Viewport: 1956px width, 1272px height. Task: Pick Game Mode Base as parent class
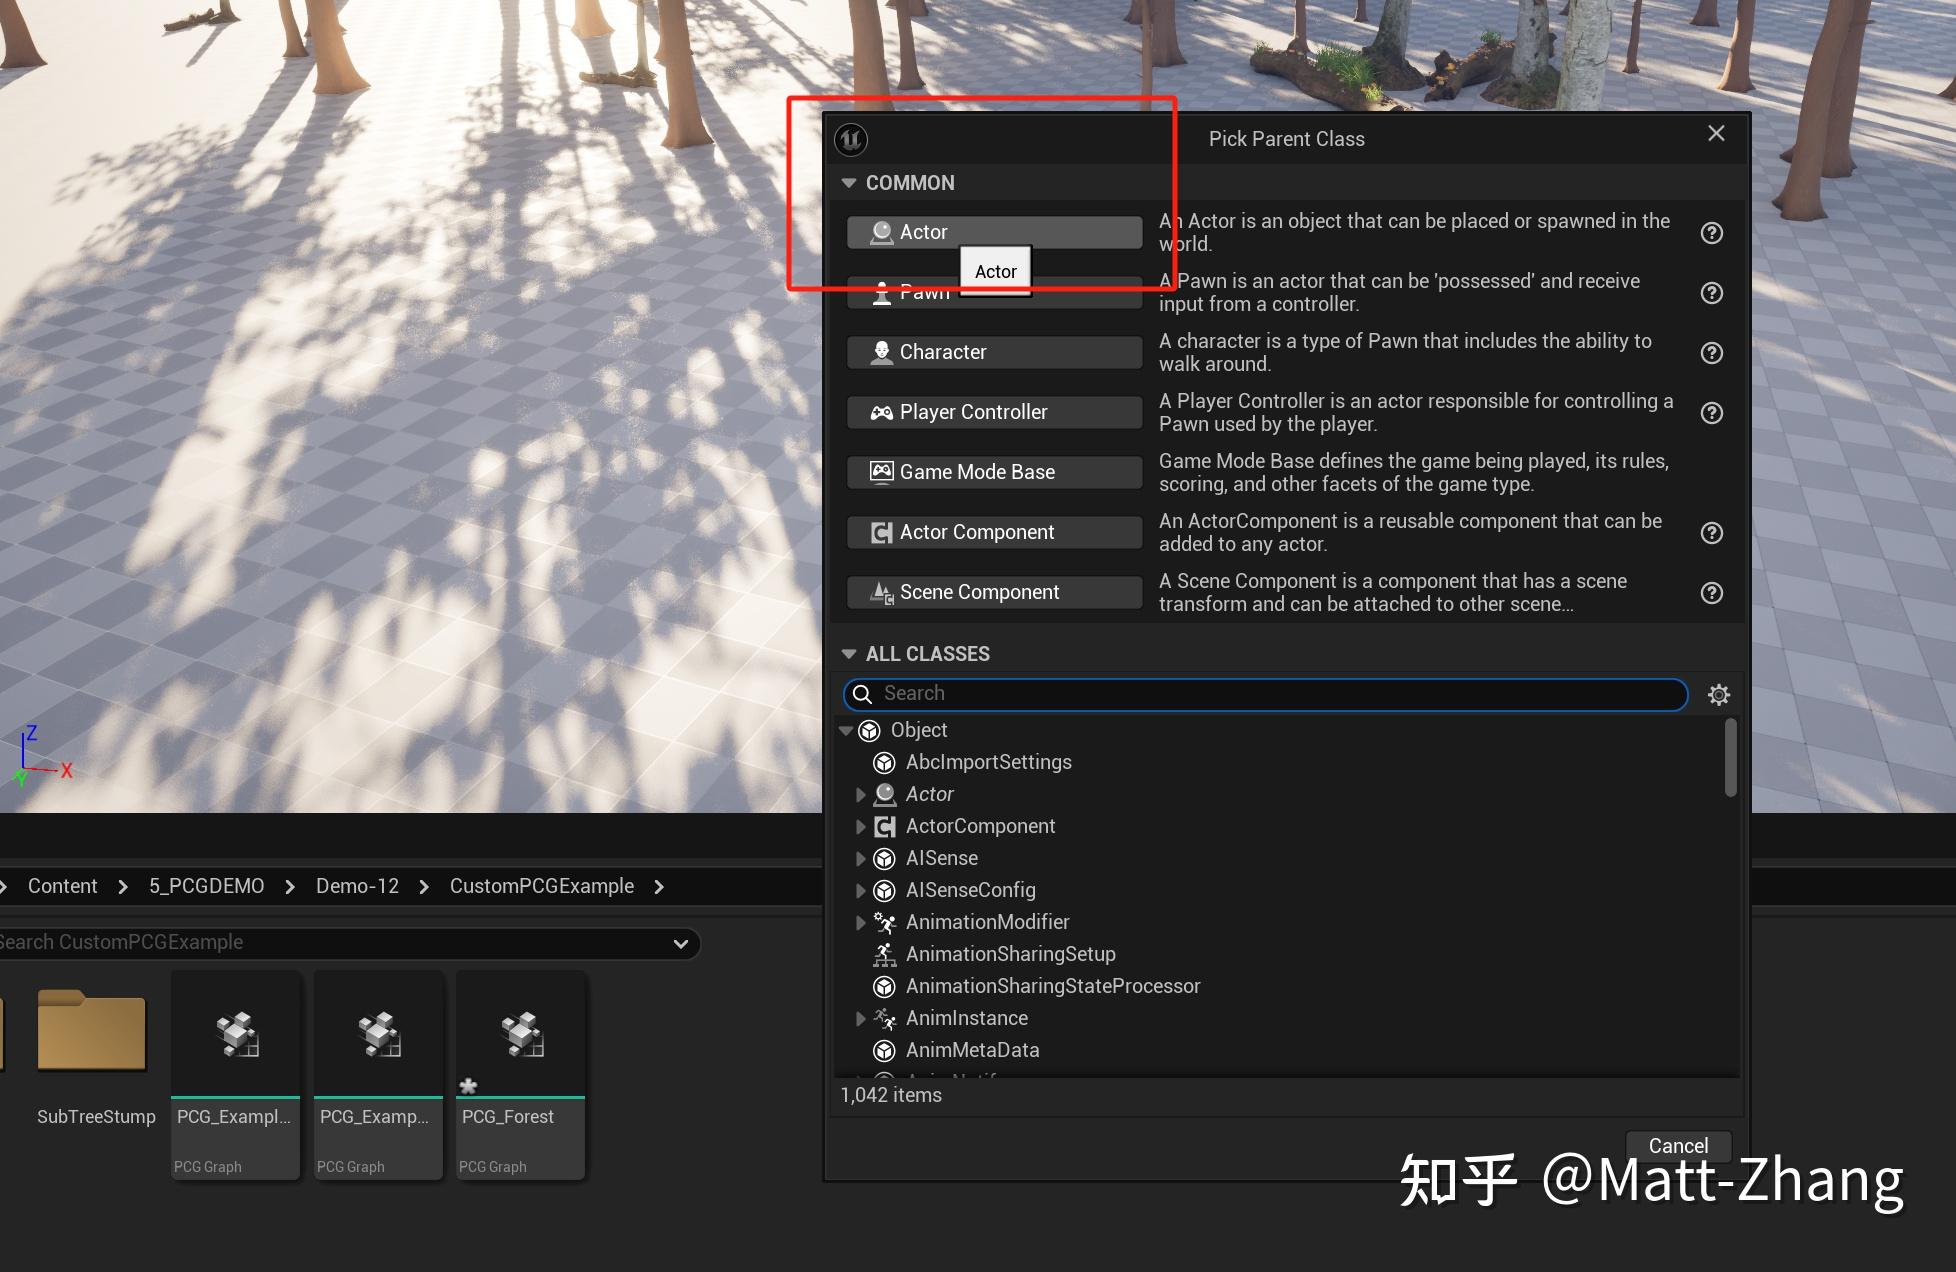[x=993, y=471]
